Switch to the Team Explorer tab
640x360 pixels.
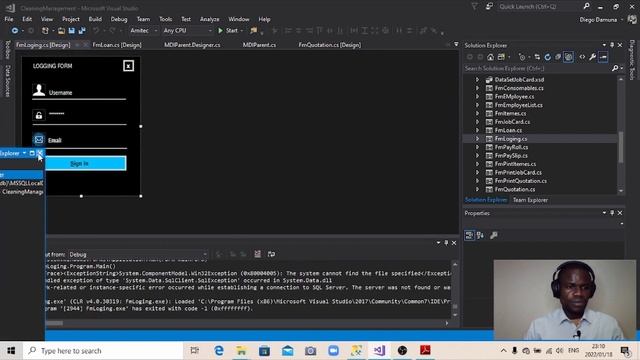click(530, 200)
